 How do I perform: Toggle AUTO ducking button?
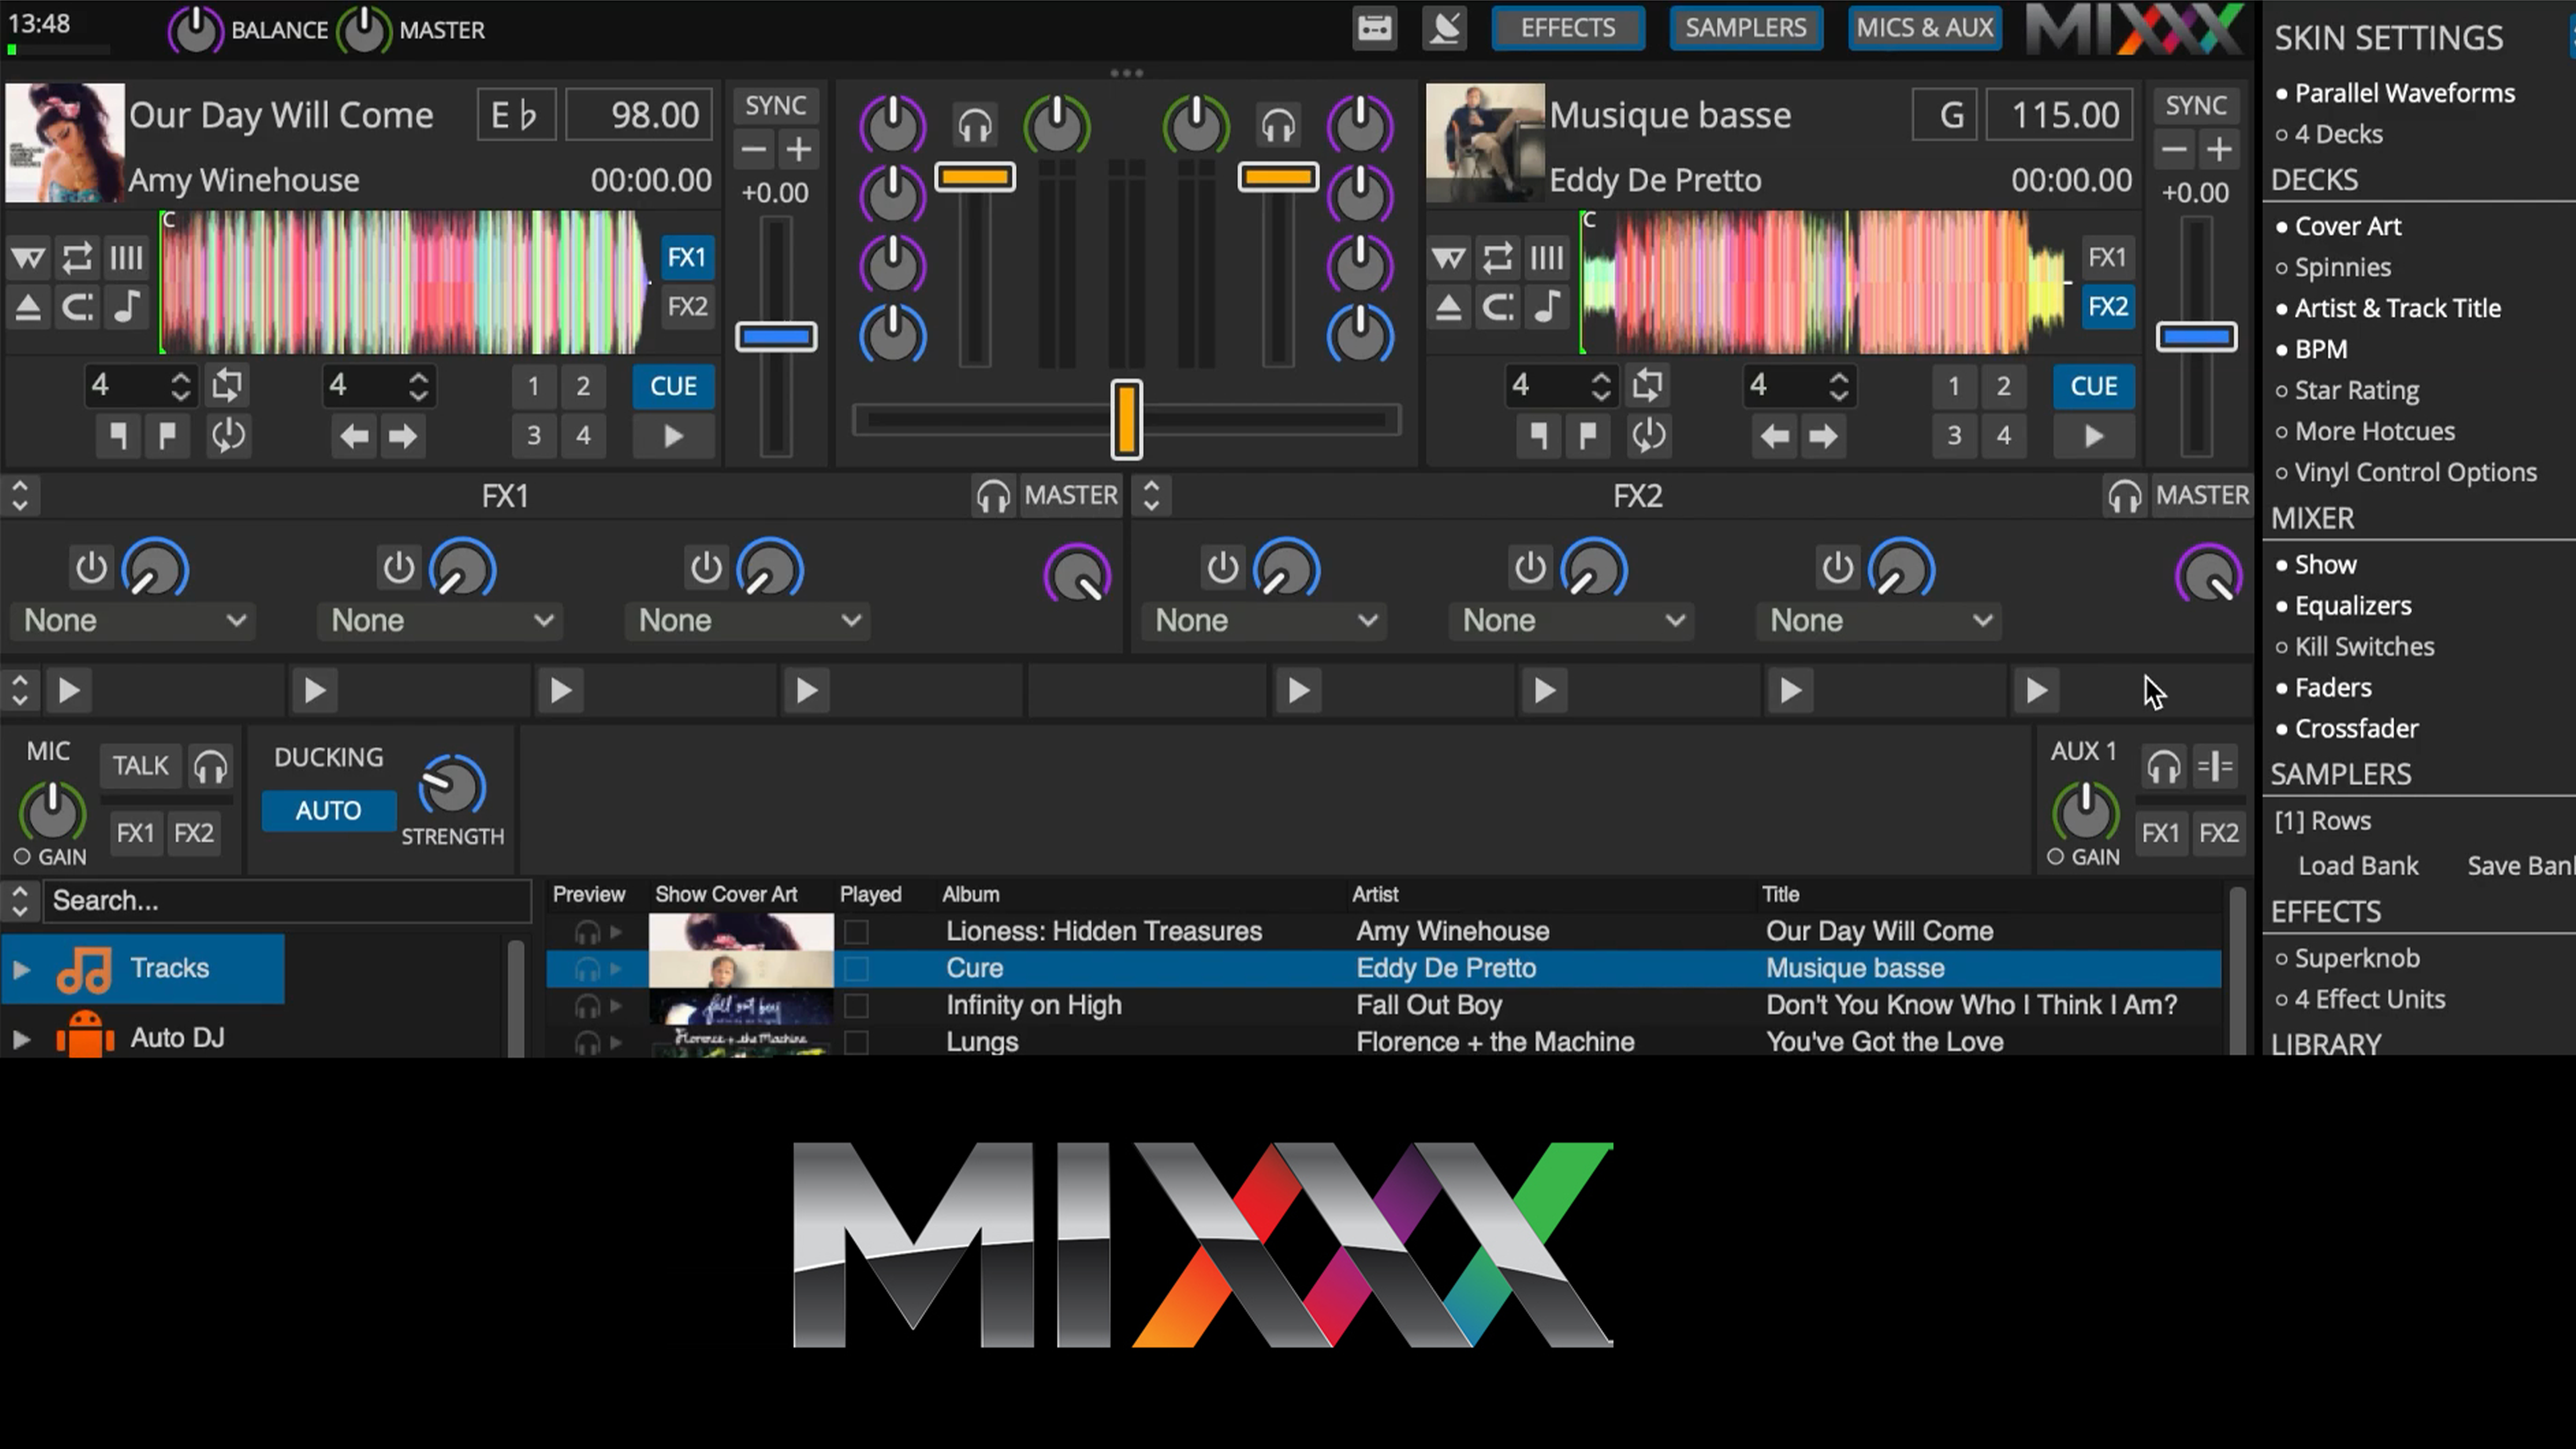[x=328, y=811]
